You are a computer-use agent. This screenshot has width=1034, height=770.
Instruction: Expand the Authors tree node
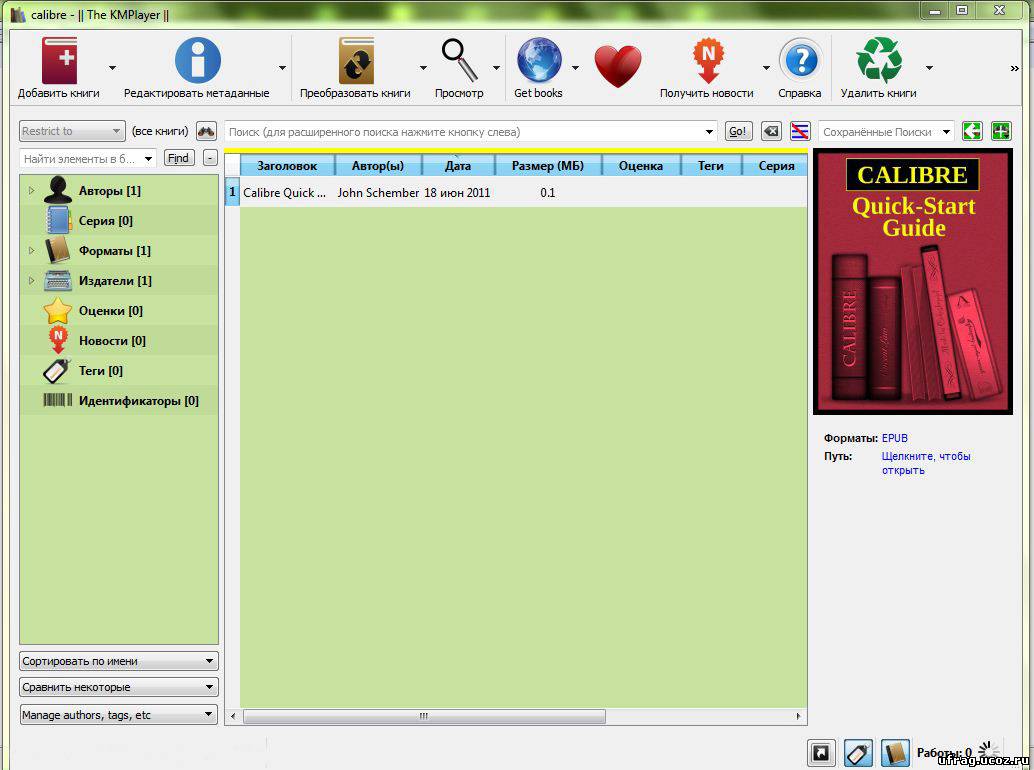coord(31,191)
